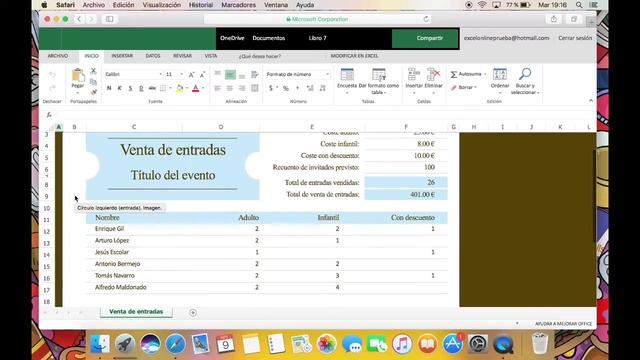The width and height of the screenshot is (640, 360).
Task: Toggle wrap text
Action: (x=255, y=74)
